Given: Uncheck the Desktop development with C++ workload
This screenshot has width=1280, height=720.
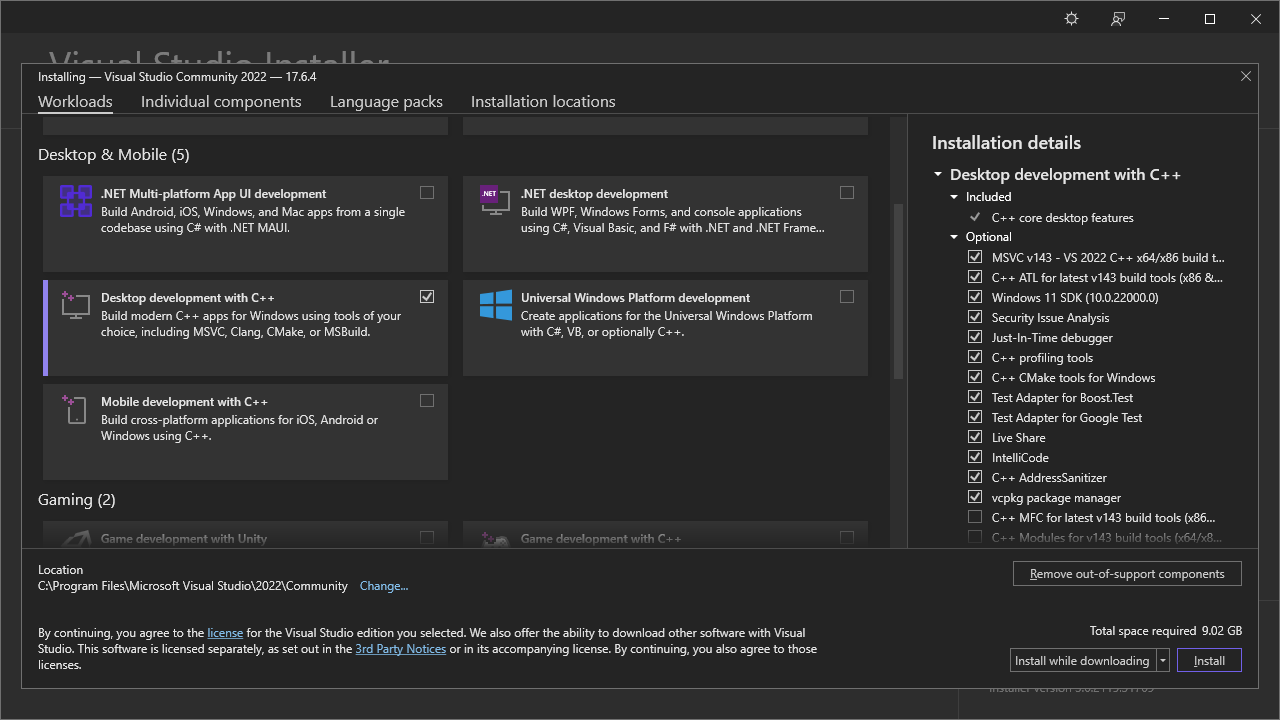Looking at the screenshot, I should click(427, 297).
